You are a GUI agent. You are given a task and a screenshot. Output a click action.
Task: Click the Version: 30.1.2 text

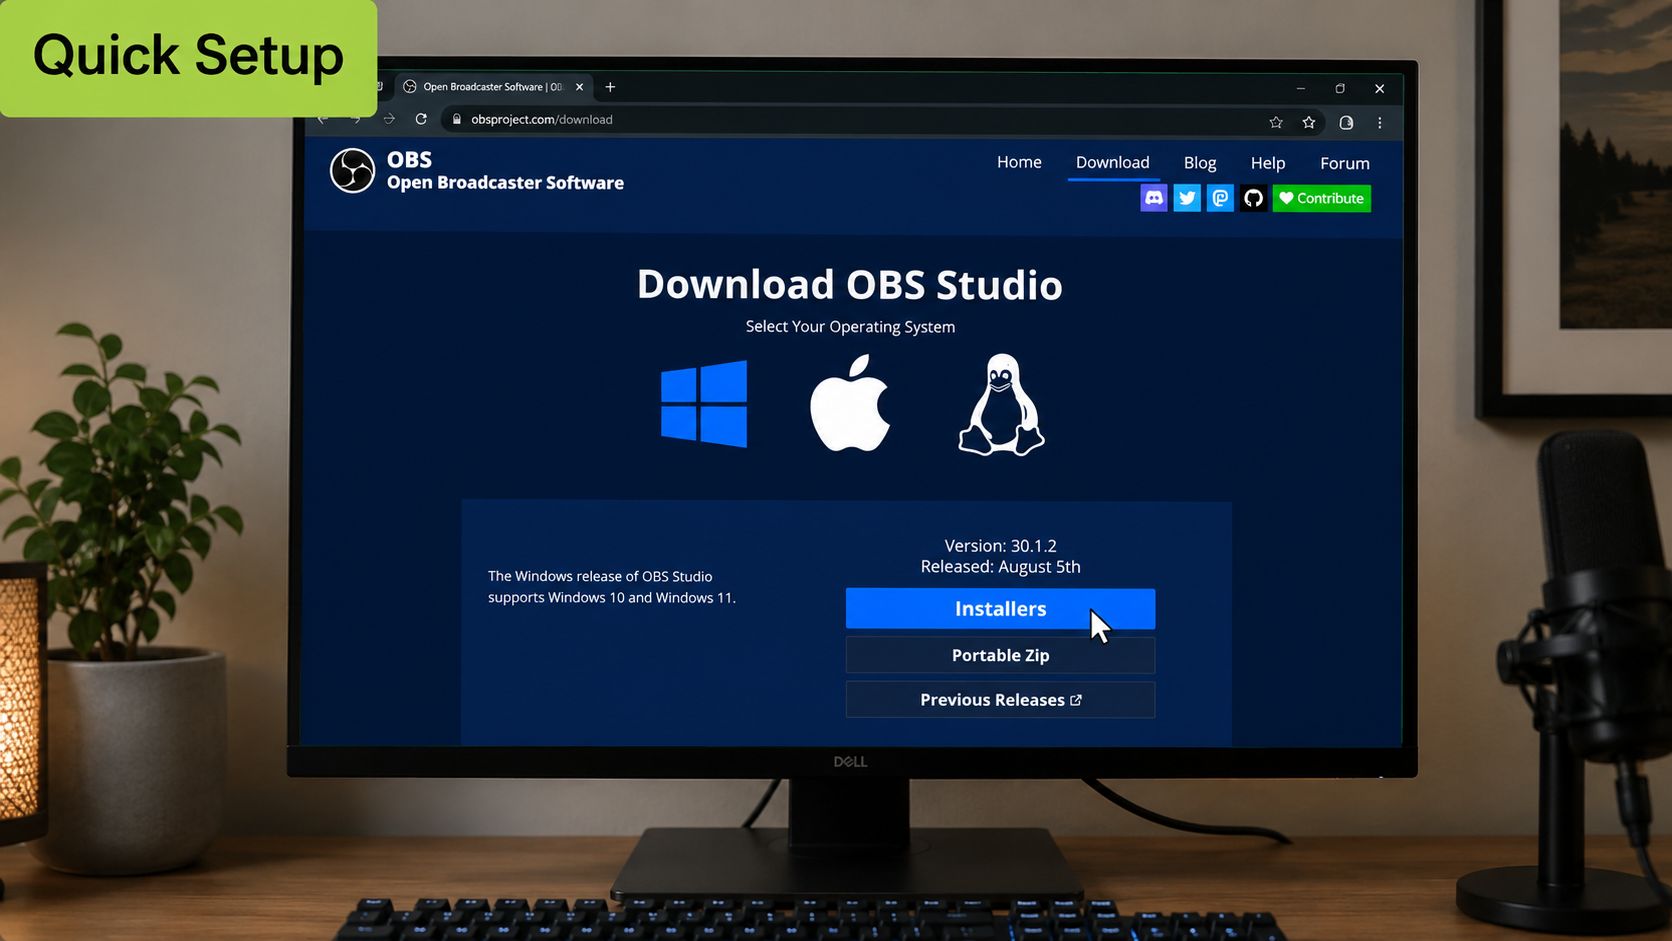1001,546
